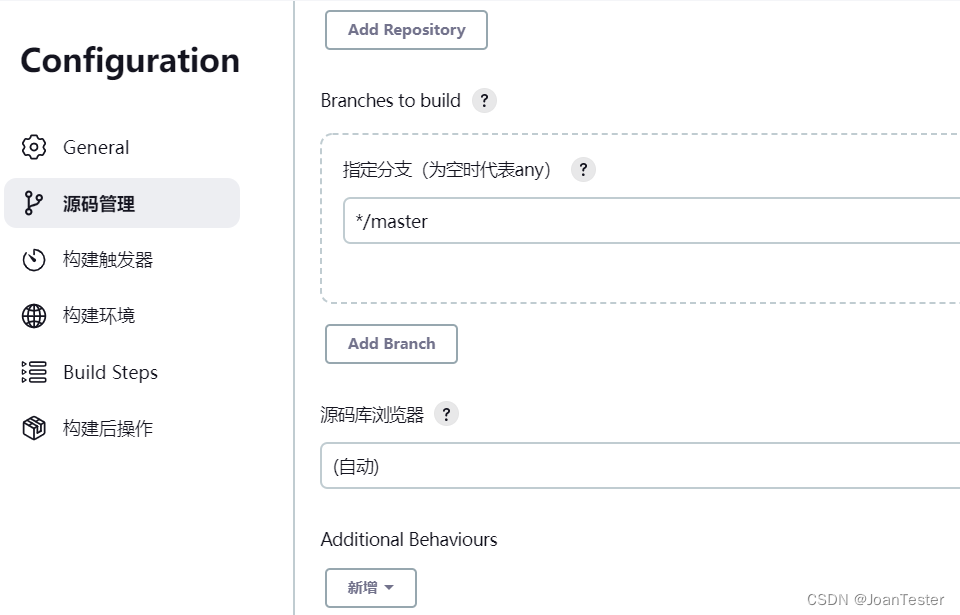Click the Add Repository button
The image size is (960, 615).
405,30
